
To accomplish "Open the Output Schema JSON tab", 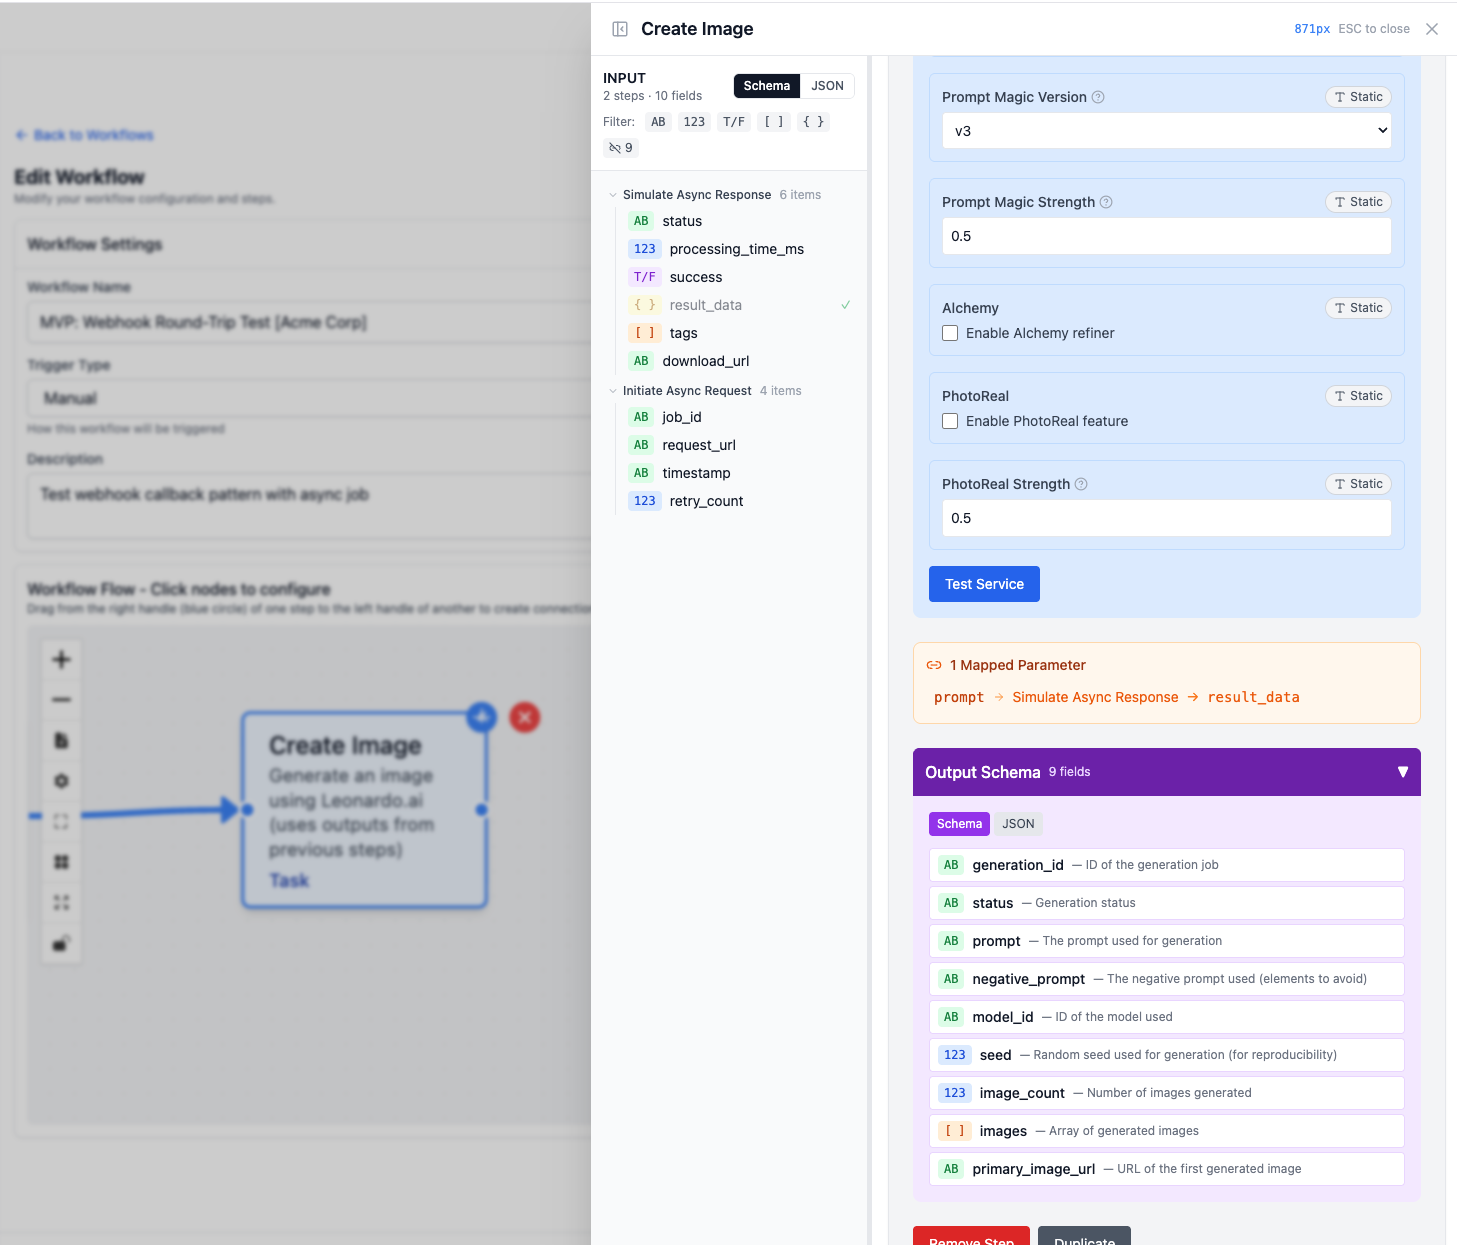I will click(1018, 823).
